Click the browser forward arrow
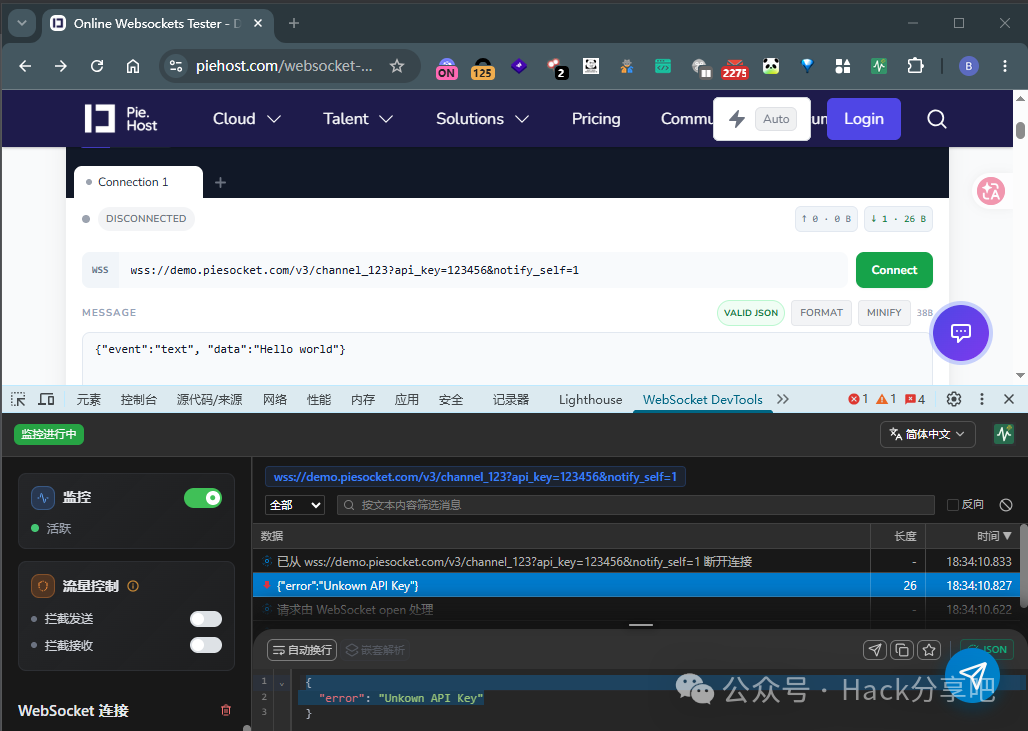Viewport: 1028px width, 731px height. [x=61, y=66]
